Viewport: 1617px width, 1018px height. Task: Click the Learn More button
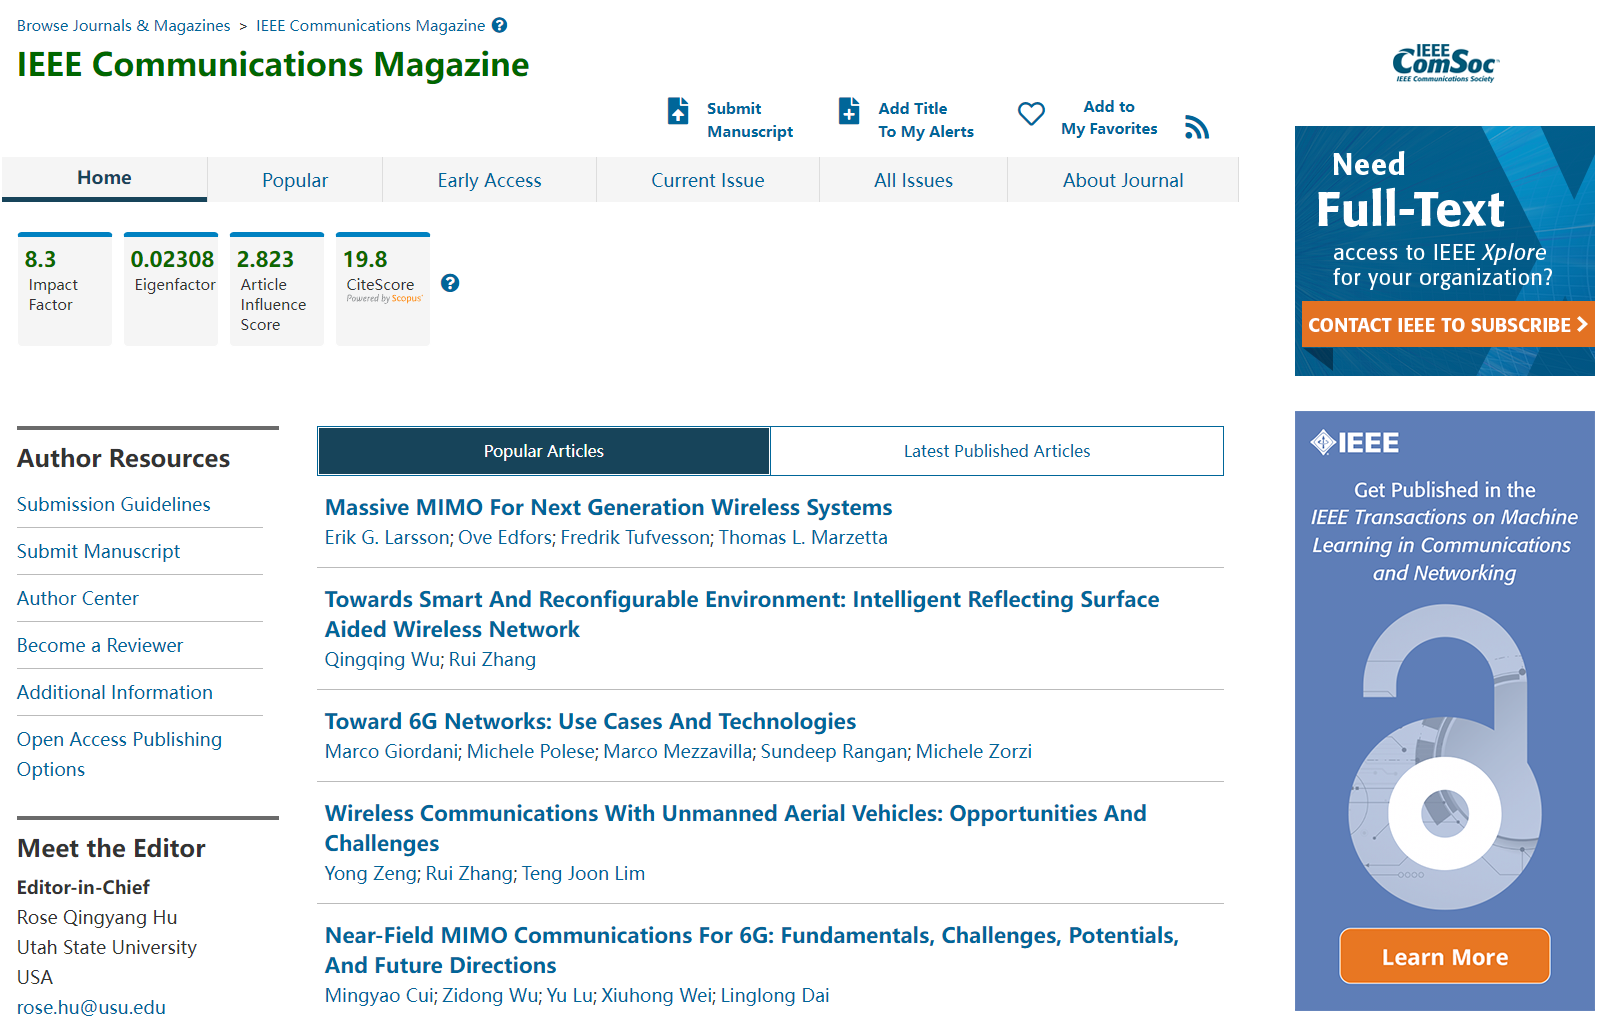1445,957
